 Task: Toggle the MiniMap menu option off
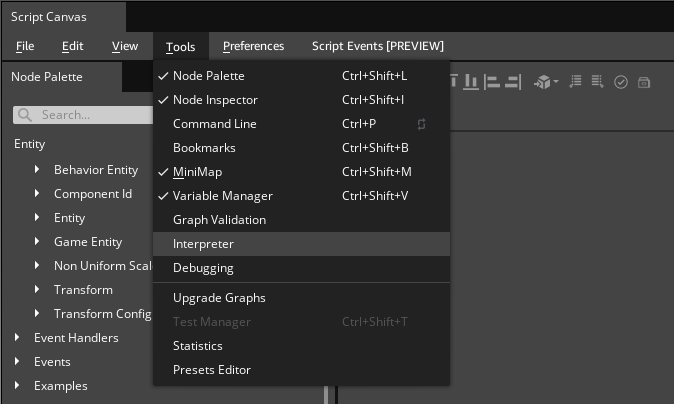197,172
